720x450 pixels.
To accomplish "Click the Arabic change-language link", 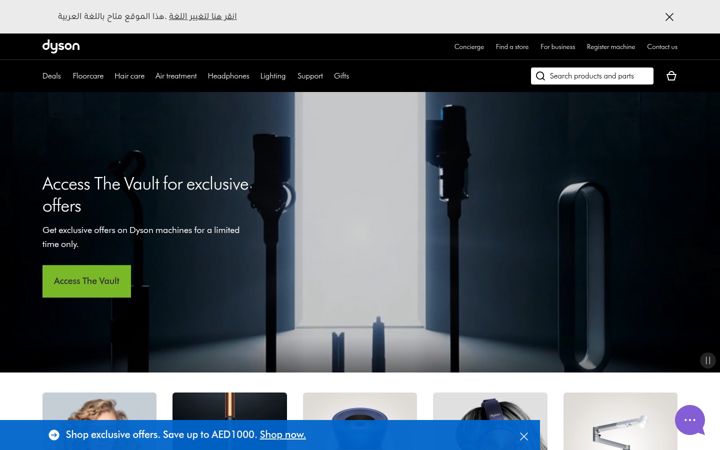I will 202,17.
